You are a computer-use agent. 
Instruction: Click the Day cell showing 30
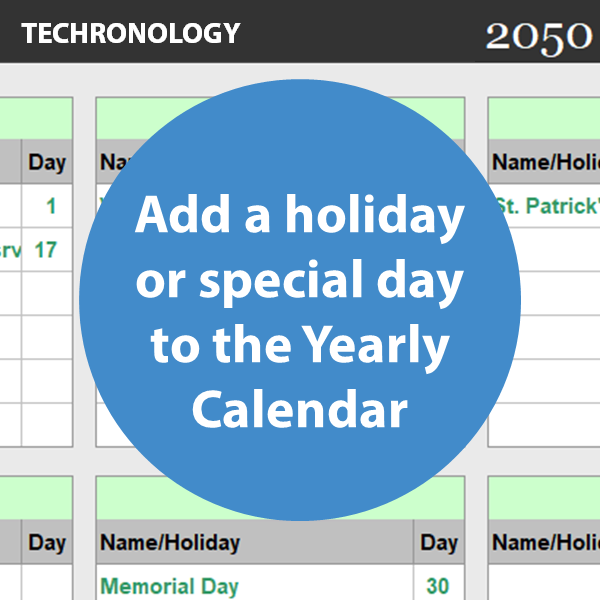pos(438,585)
